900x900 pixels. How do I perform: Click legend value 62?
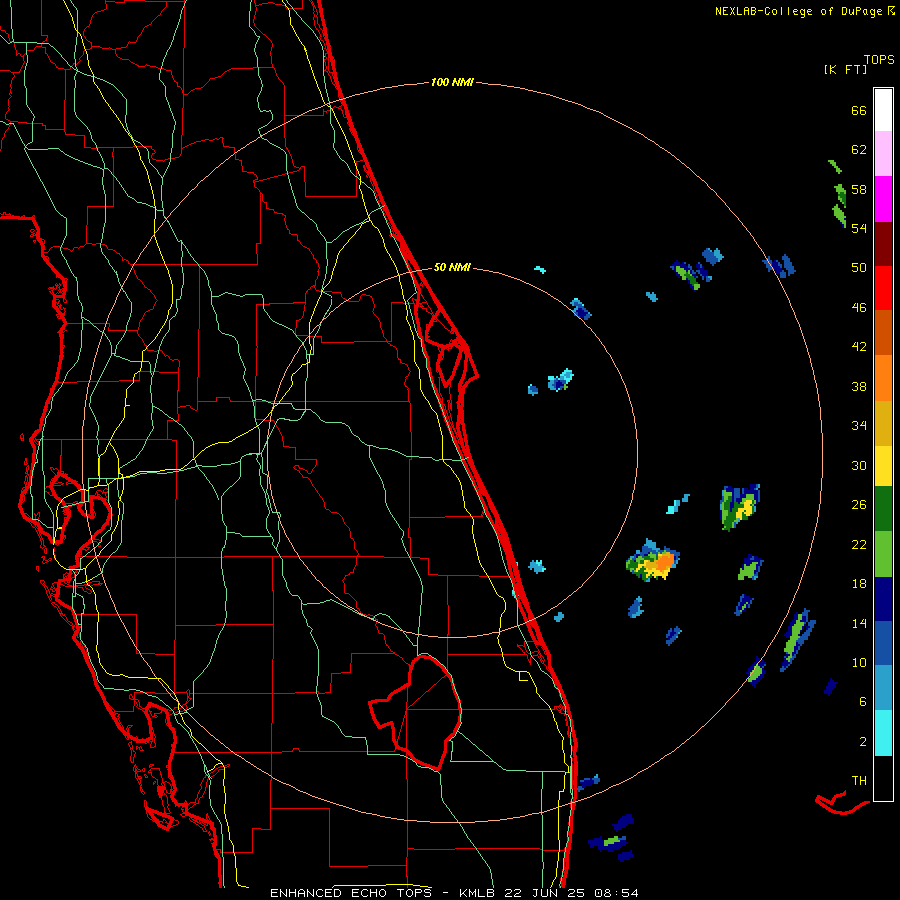(x=859, y=150)
